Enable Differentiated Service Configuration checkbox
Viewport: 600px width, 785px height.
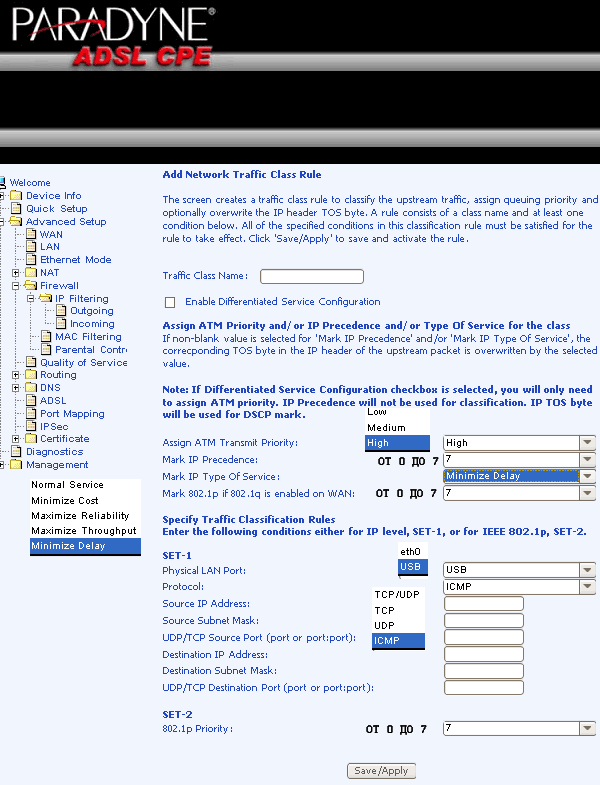click(170, 302)
